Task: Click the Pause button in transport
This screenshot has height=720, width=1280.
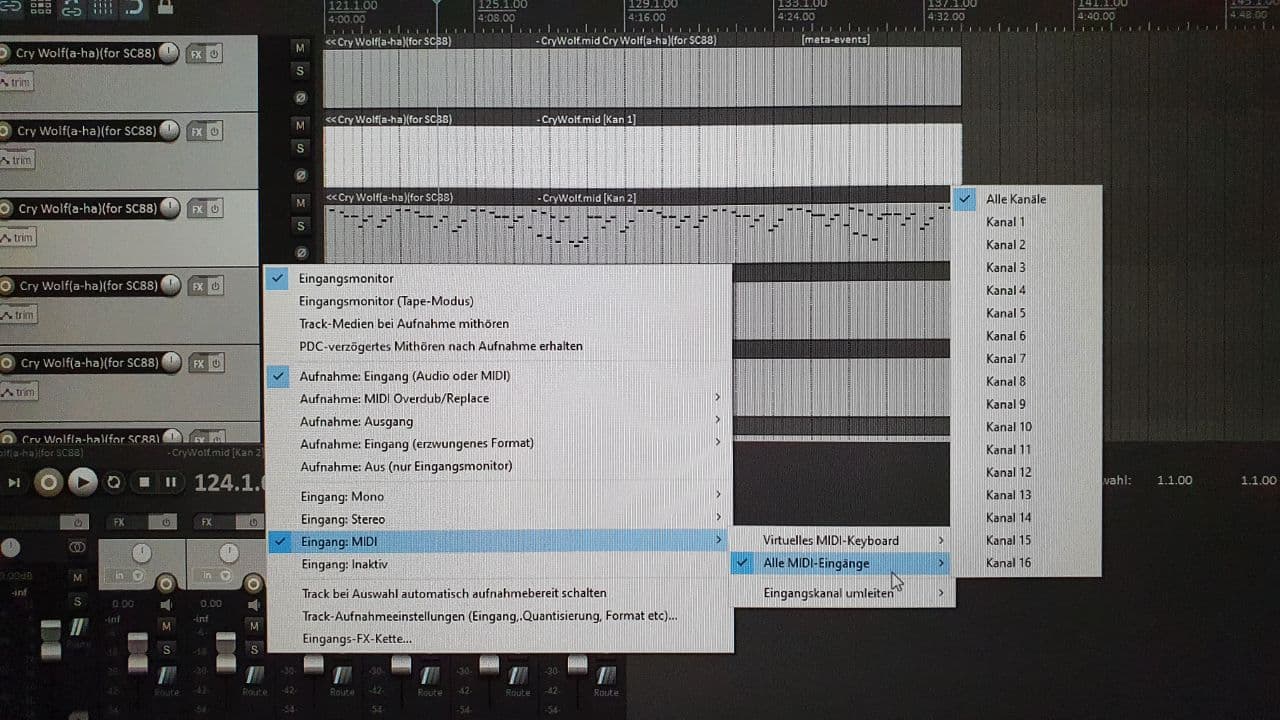Action: (171, 482)
